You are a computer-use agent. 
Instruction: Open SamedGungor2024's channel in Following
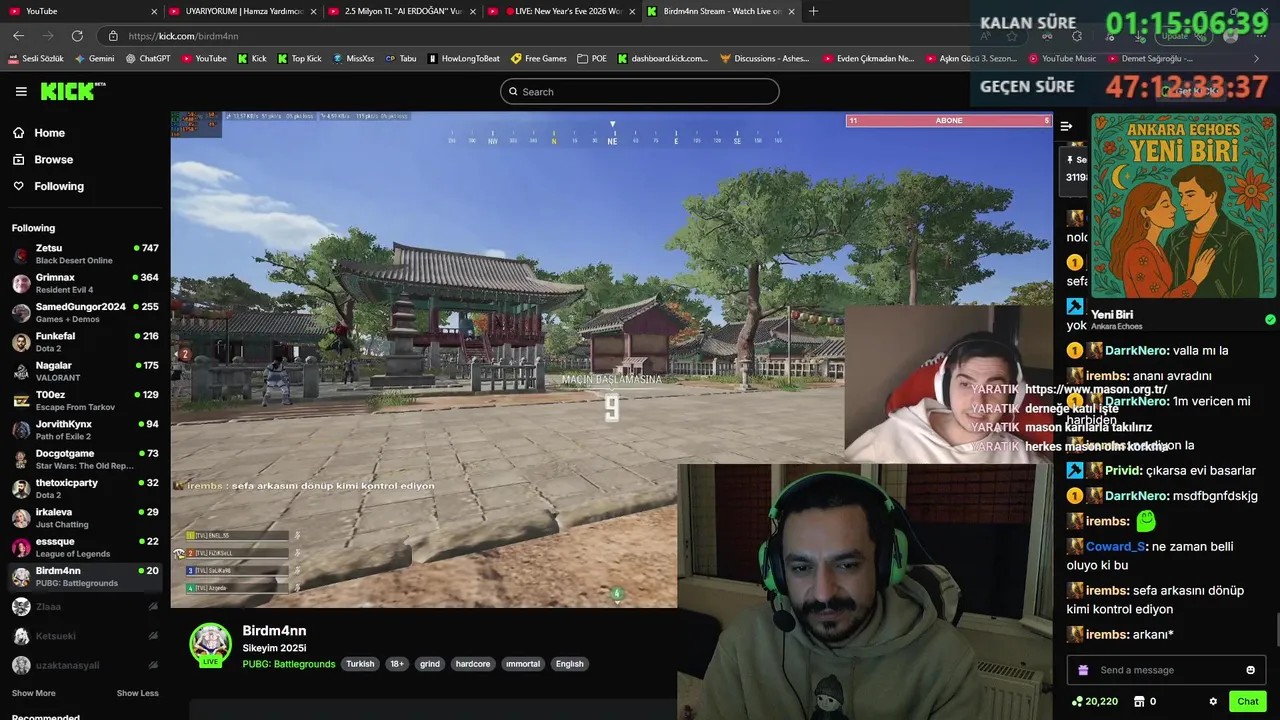point(85,313)
